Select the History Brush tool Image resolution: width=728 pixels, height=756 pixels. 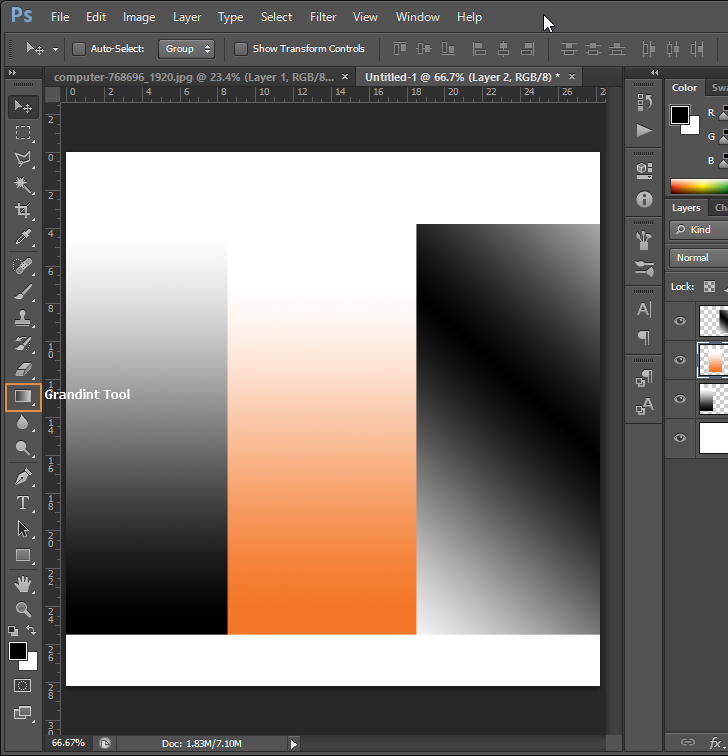23,344
